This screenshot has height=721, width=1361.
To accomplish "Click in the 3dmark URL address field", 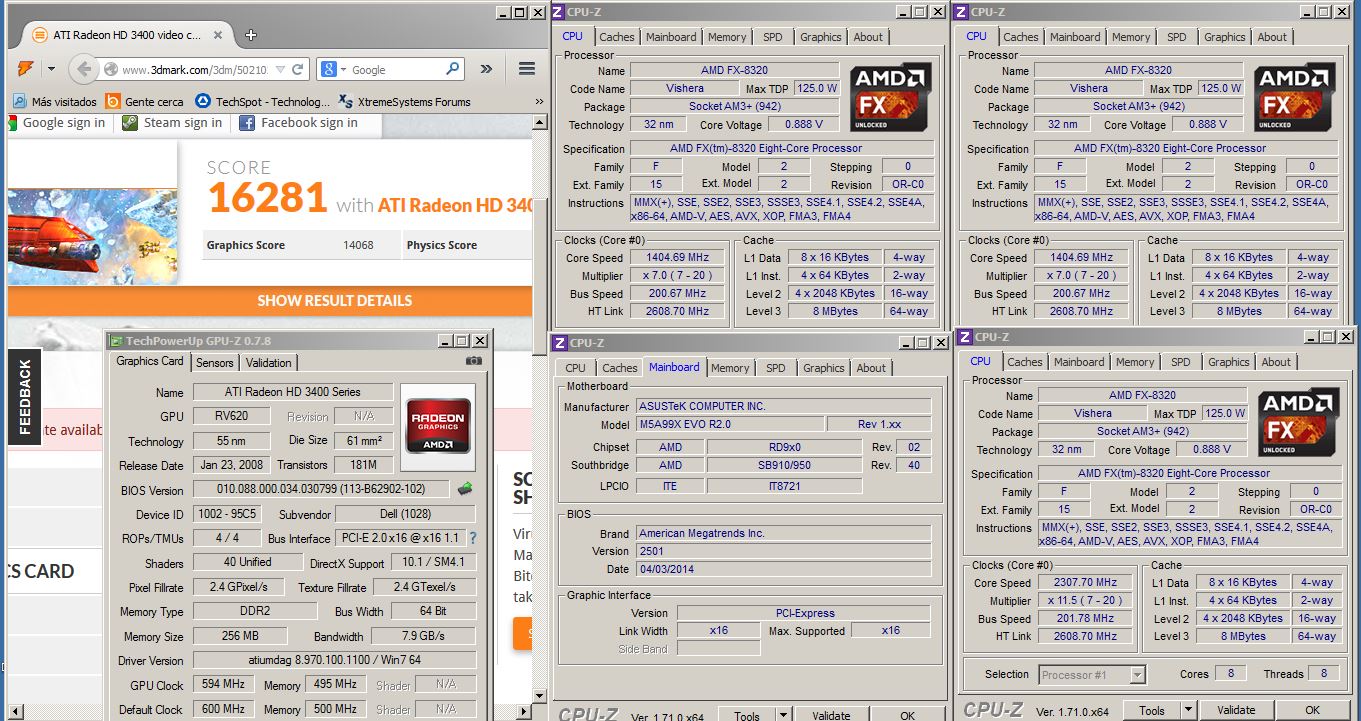I will [195, 70].
